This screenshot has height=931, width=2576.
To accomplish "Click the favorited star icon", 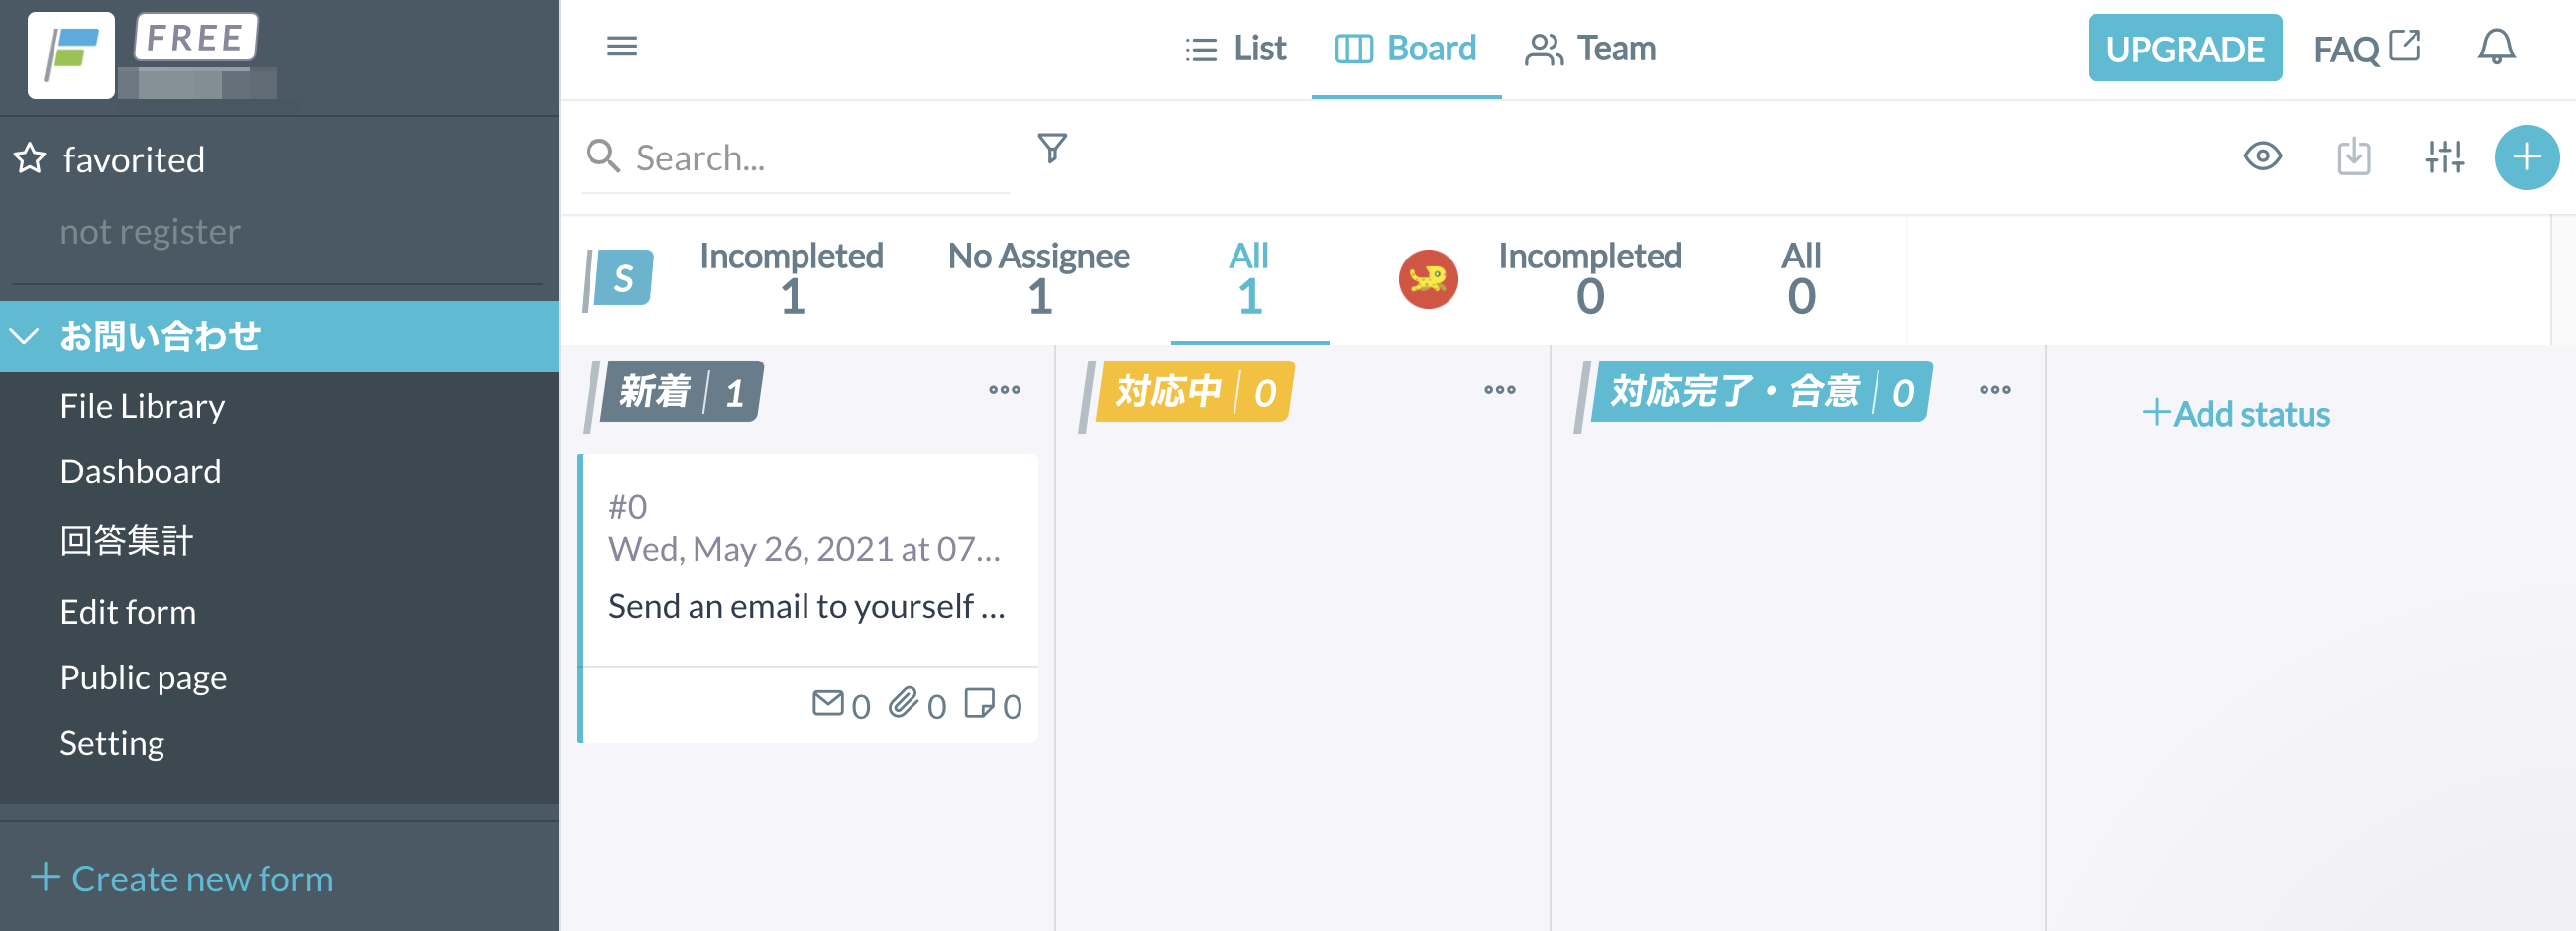I will pos(30,158).
